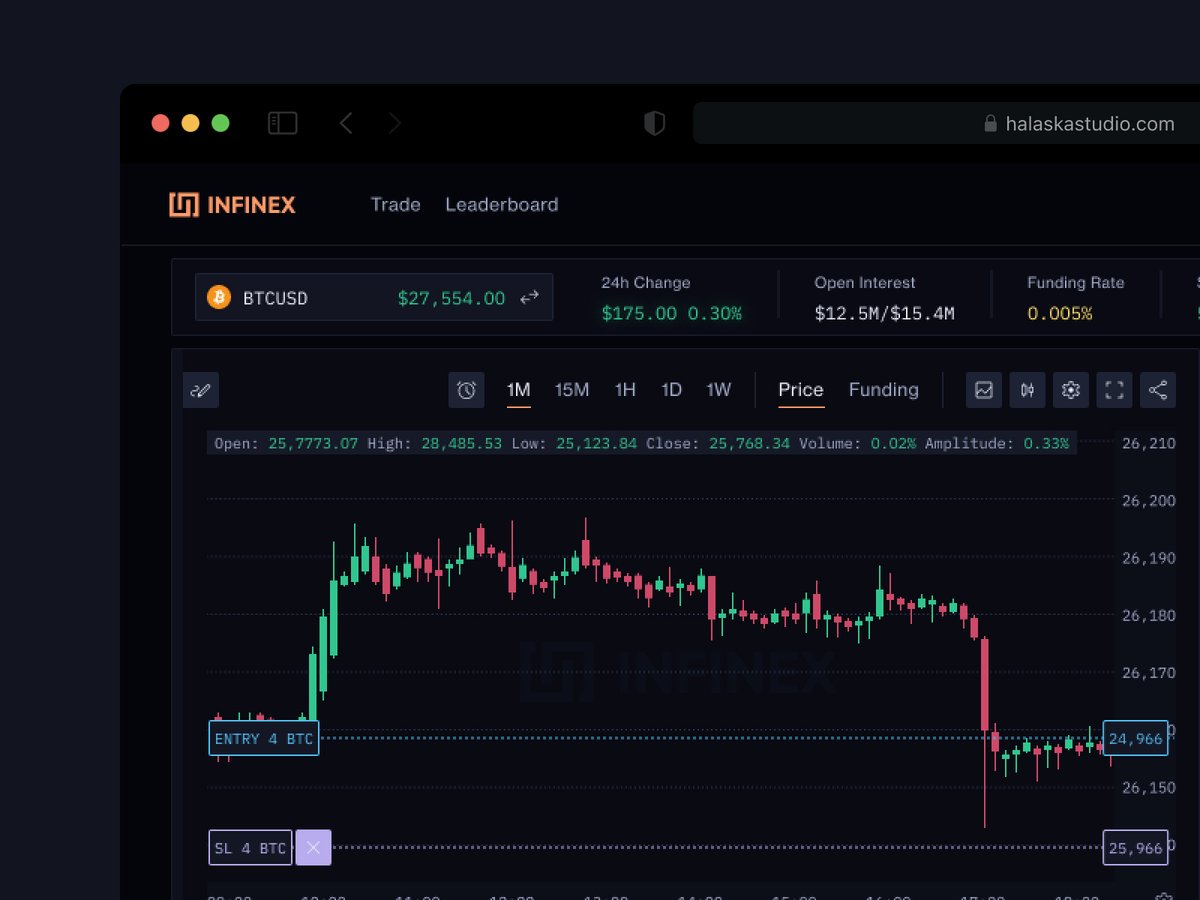Click the share chart icon
This screenshot has width=1200, height=900.
[x=1158, y=390]
